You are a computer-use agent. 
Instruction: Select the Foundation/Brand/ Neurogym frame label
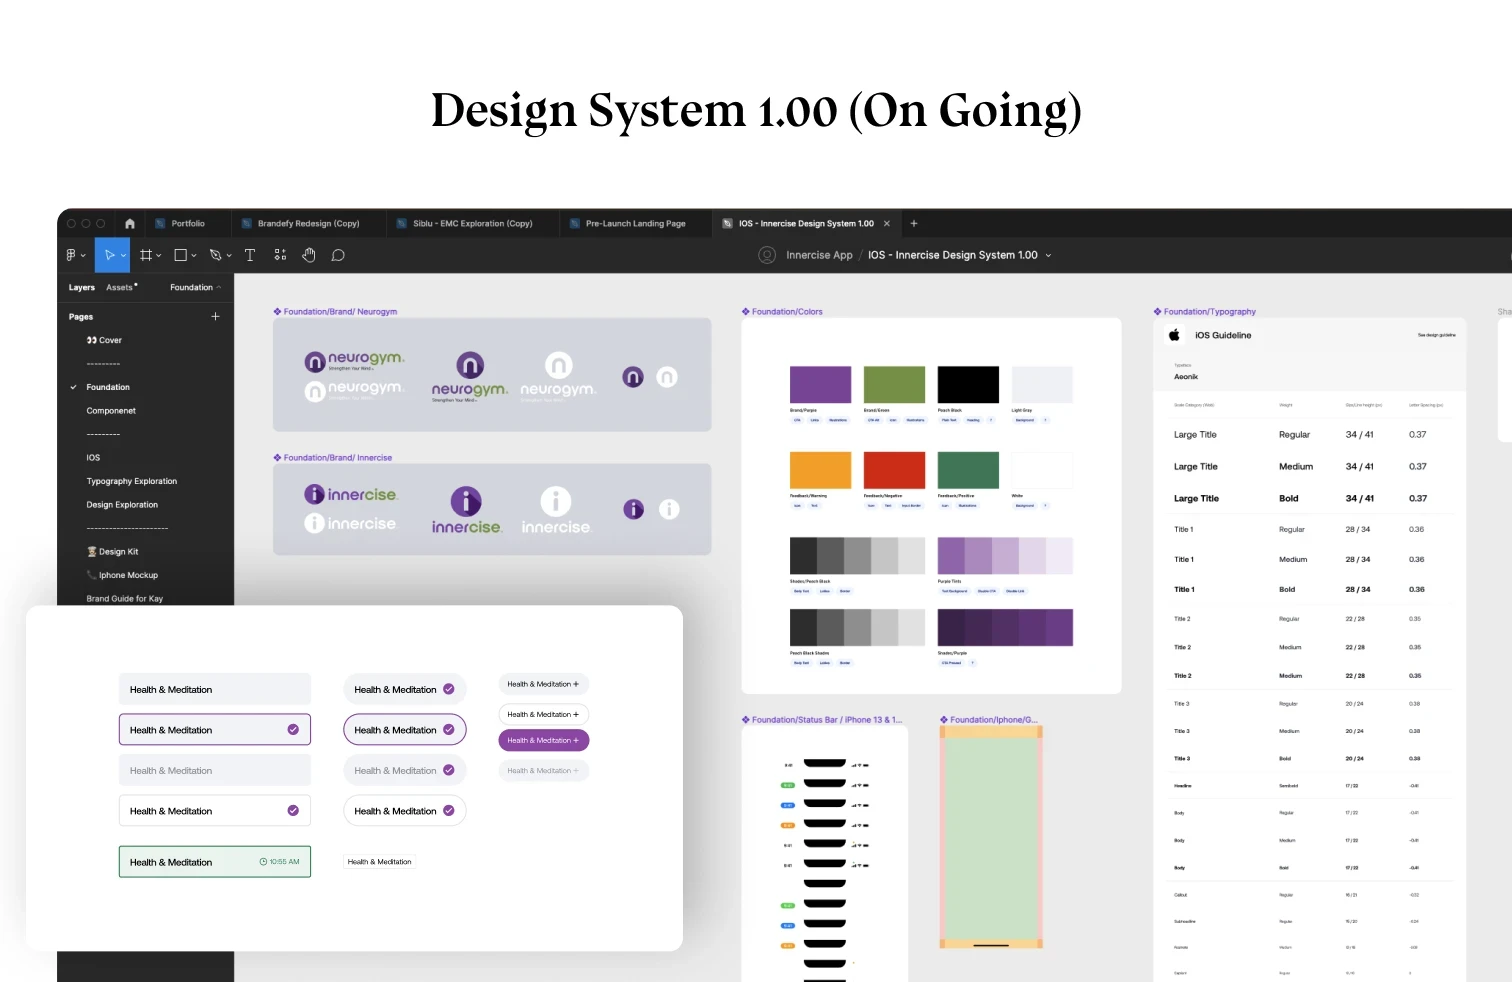335,312
